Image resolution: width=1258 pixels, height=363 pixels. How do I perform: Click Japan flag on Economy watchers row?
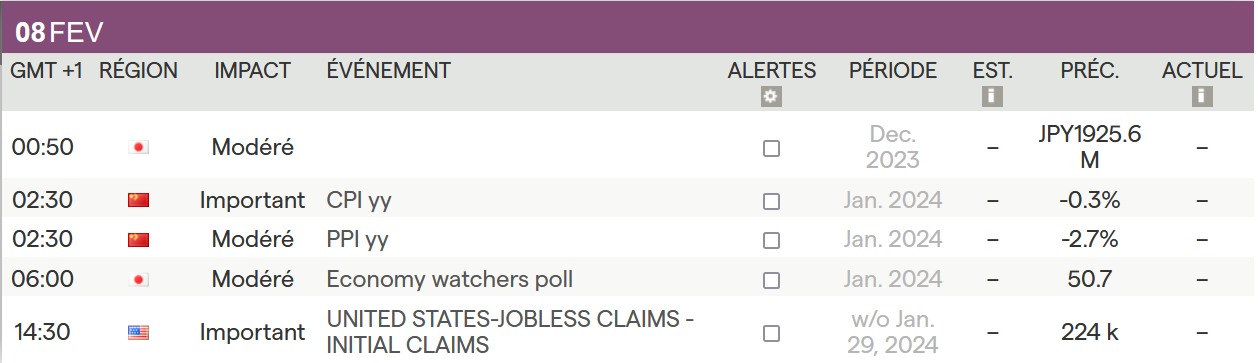139,280
